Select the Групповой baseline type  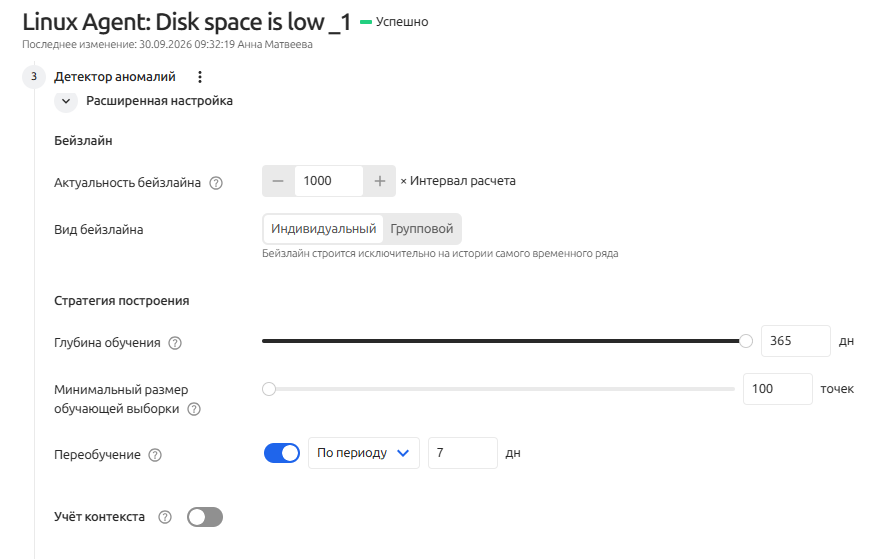tap(422, 229)
